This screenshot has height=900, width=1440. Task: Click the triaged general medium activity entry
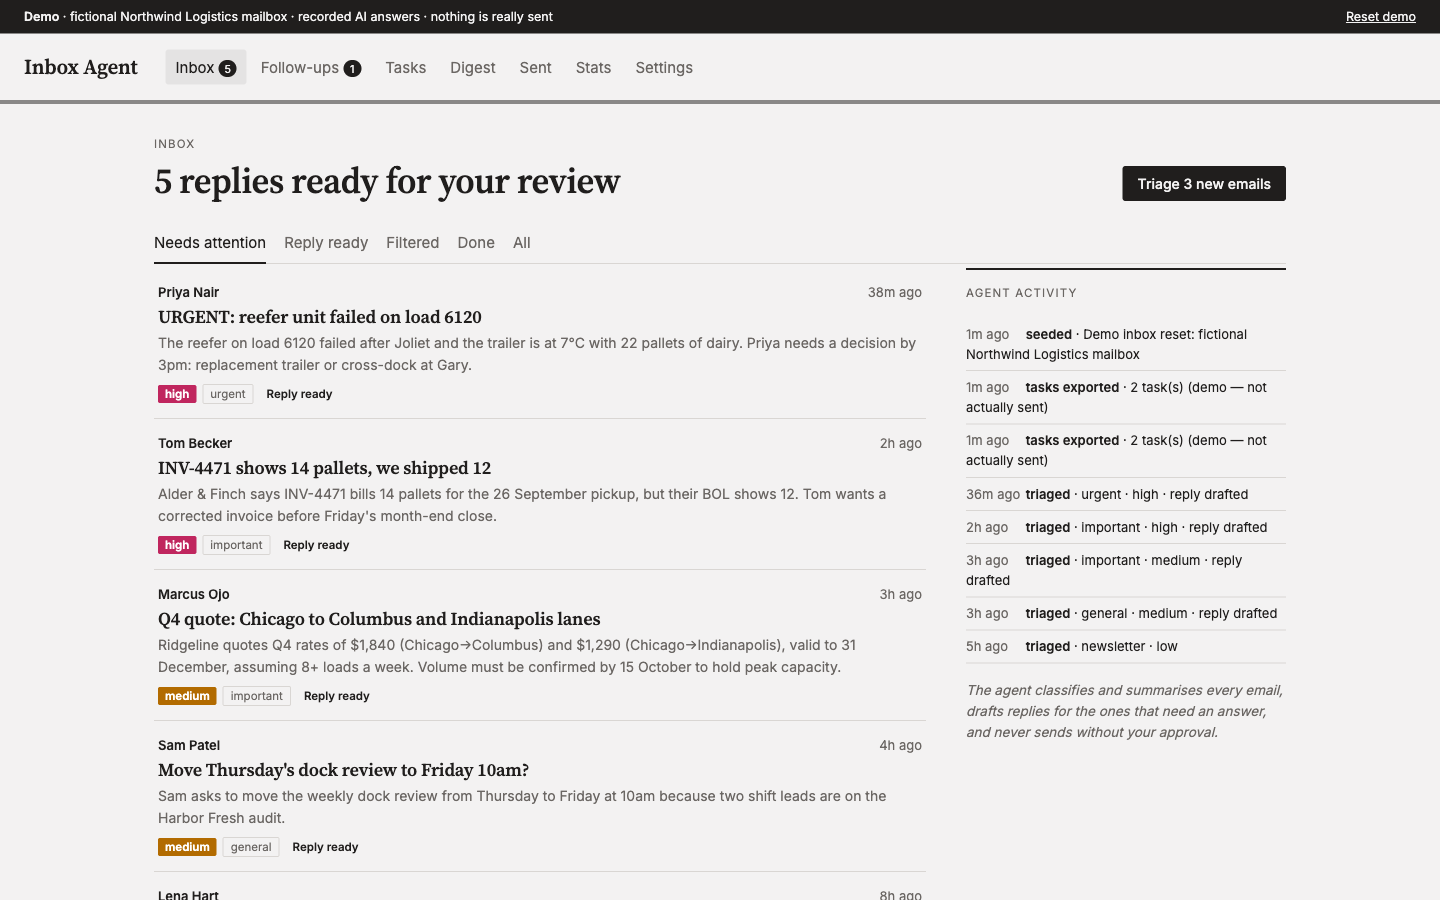coord(1126,613)
